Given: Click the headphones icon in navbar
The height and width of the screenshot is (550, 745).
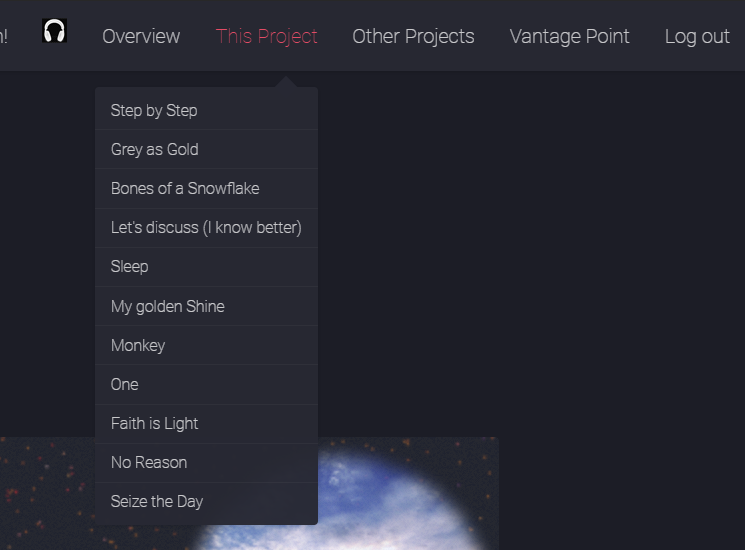Looking at the screenshot, I should tap(54, 31).
